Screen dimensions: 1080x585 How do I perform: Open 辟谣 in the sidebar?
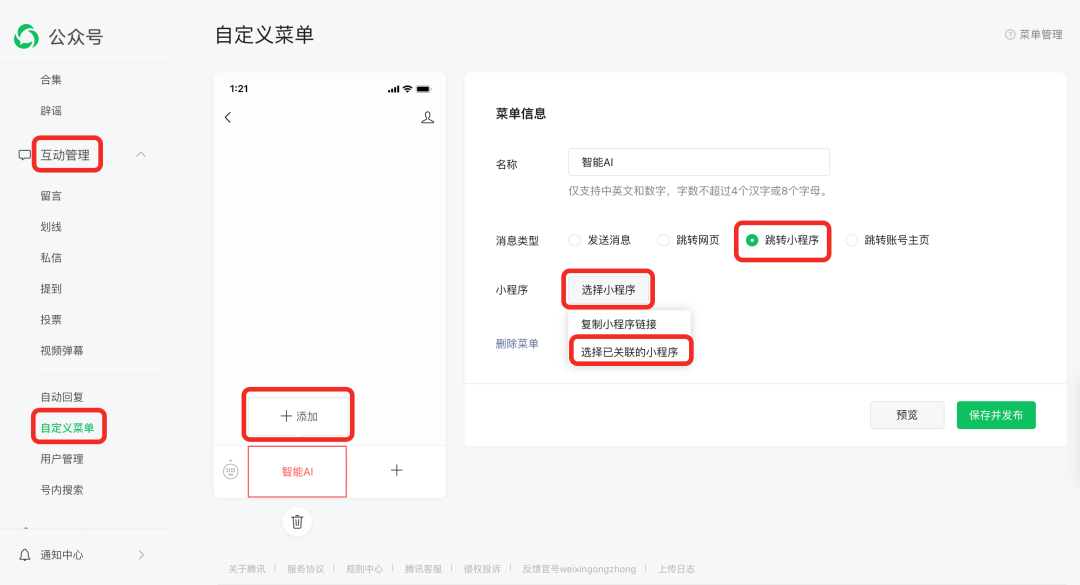pos(51,111)
